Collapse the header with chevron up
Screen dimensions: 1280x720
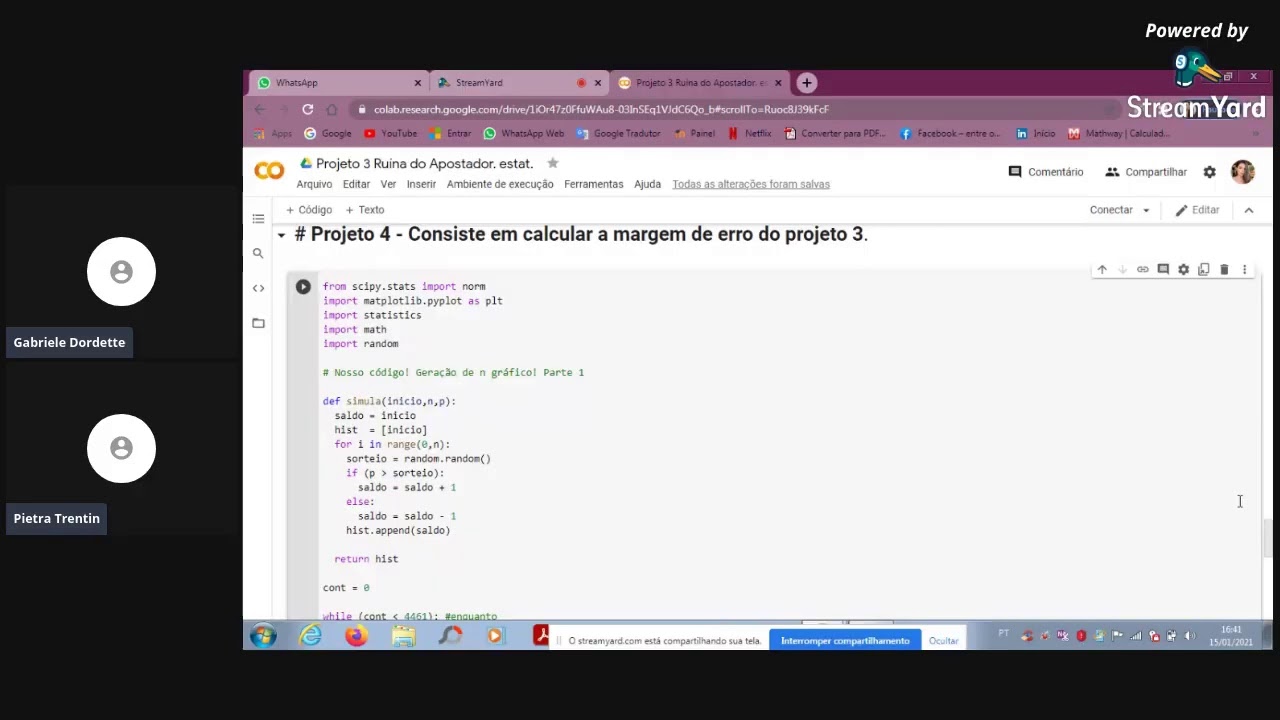coord(1248,210)
